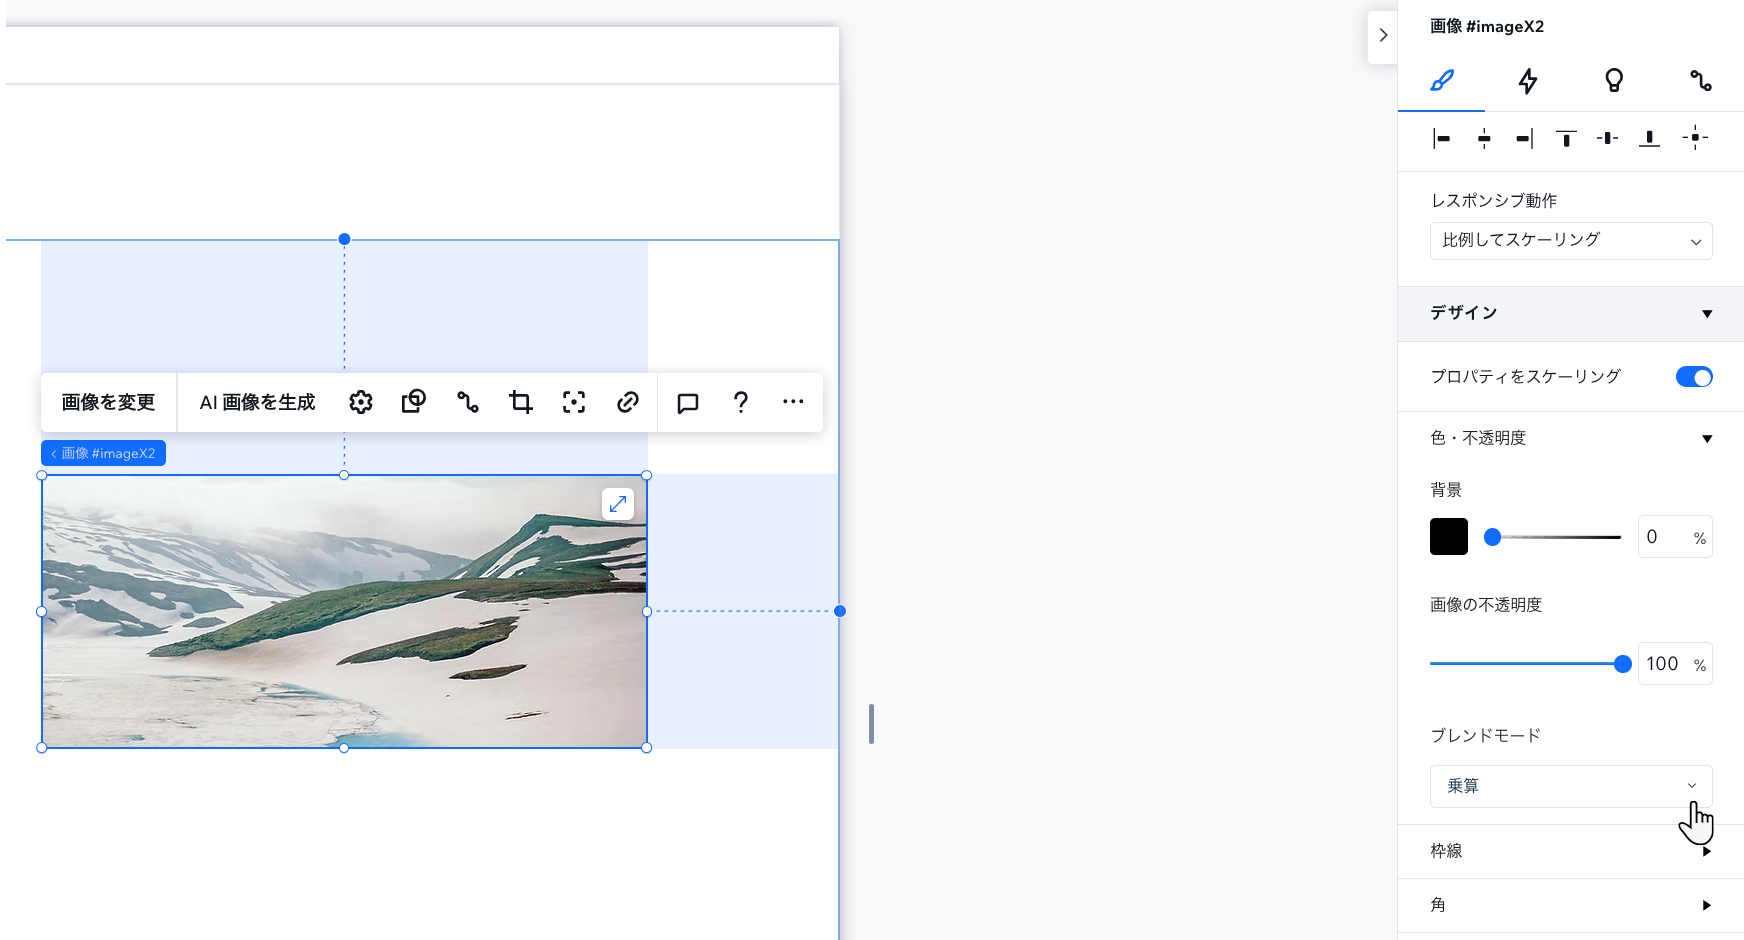
Task: Click the black background color swatch
Action: [x=1447, y=536]
